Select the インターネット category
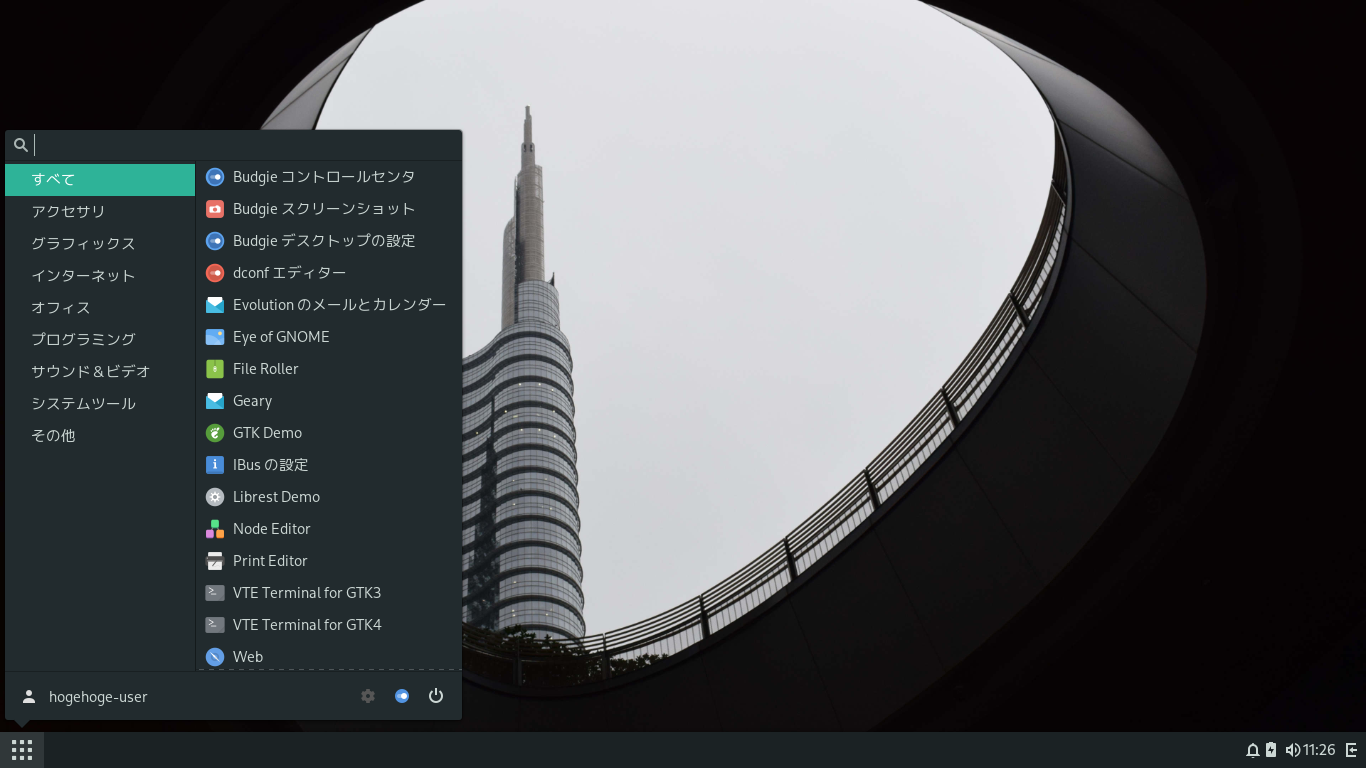The height and width of the screenshot is (768, 1366). coord(100,276)
